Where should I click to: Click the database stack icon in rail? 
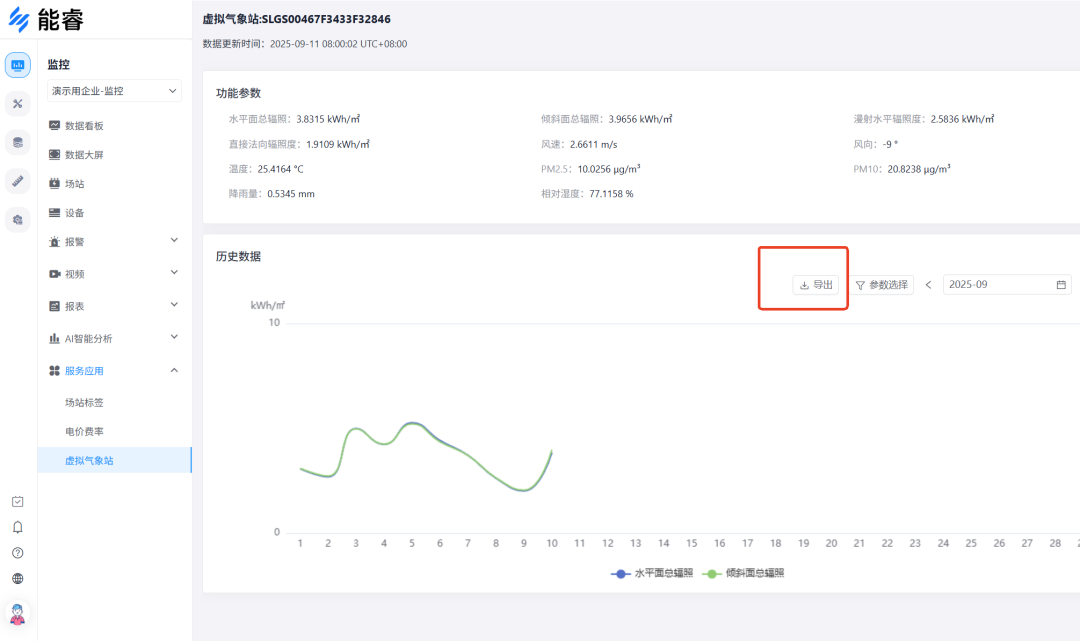[17, 142]
